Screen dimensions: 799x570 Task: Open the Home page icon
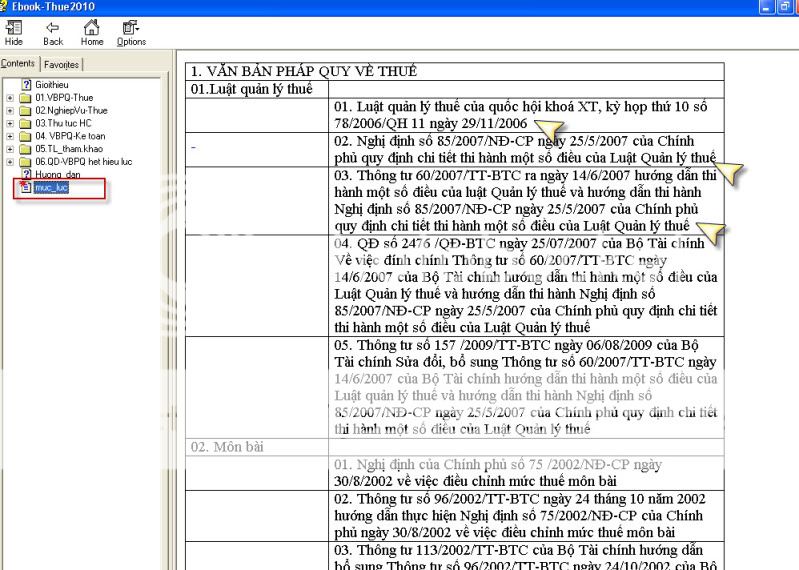[x=92, y=32]
